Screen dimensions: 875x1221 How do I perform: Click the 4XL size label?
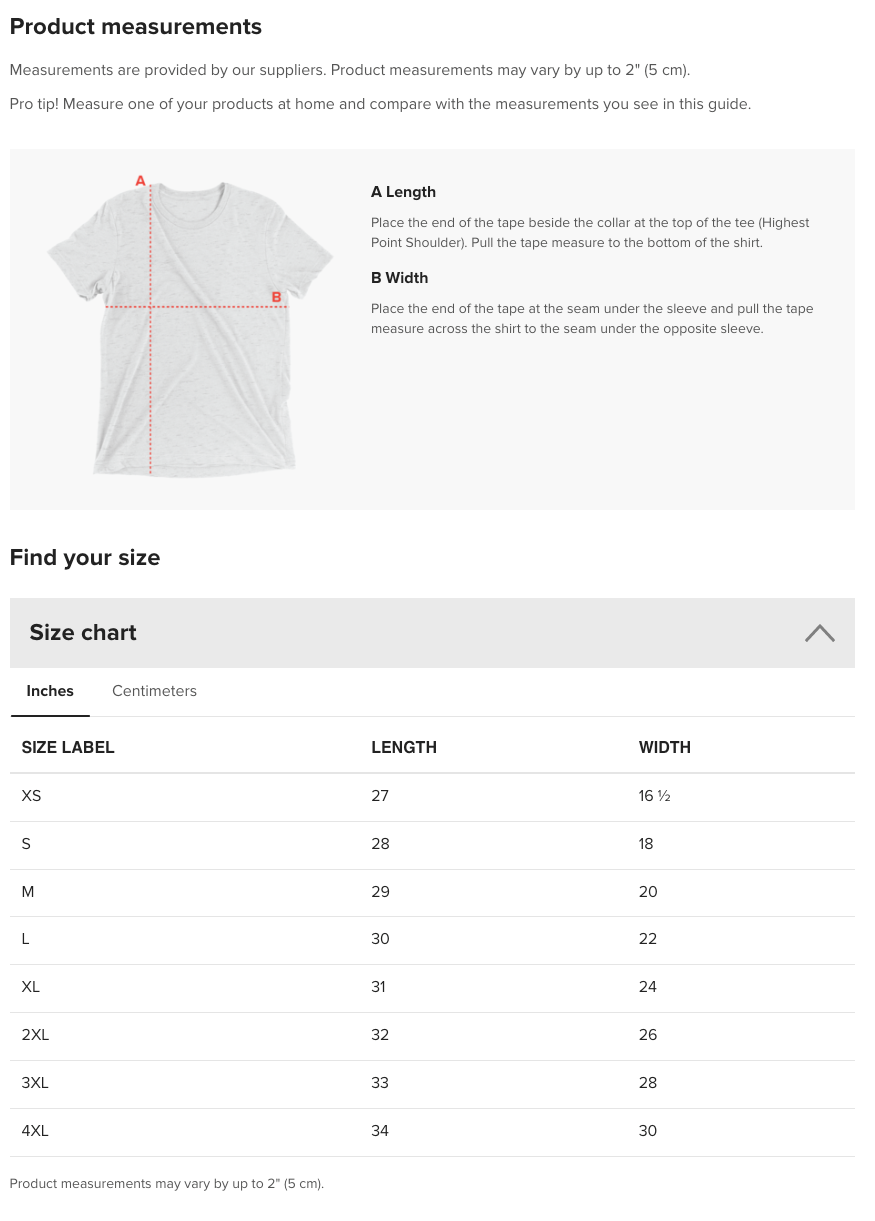[35, 1131]
